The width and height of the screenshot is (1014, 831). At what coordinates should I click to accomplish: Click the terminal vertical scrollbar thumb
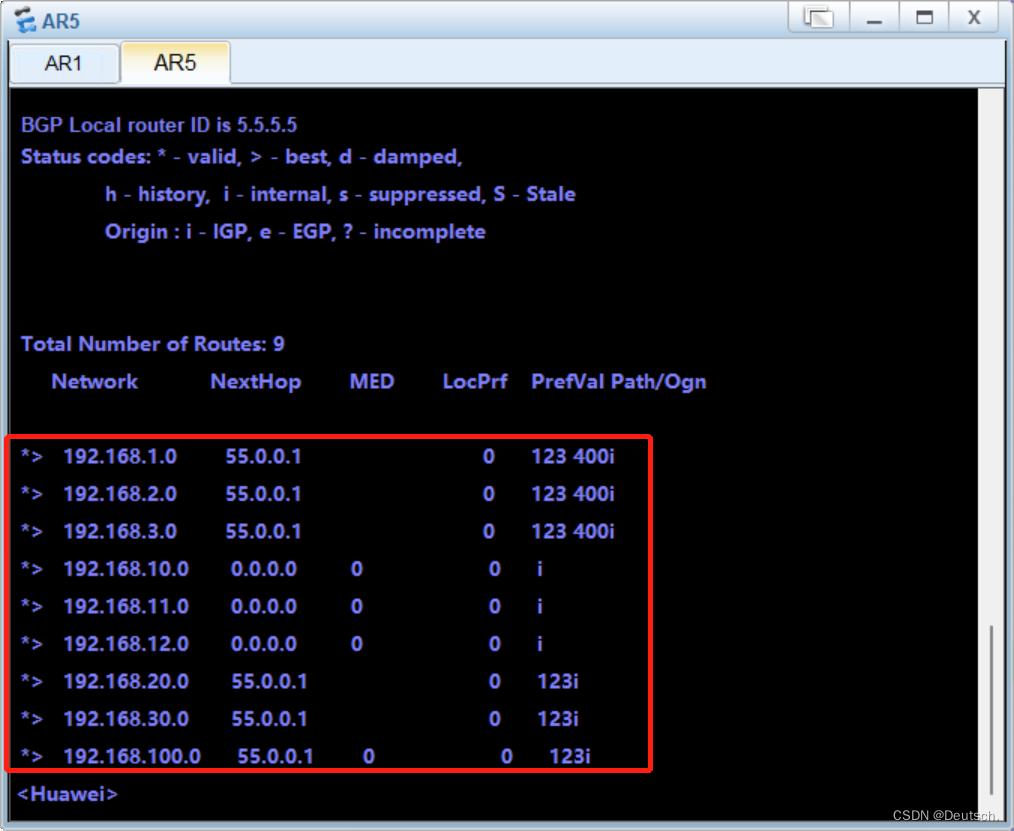(991, 709)
